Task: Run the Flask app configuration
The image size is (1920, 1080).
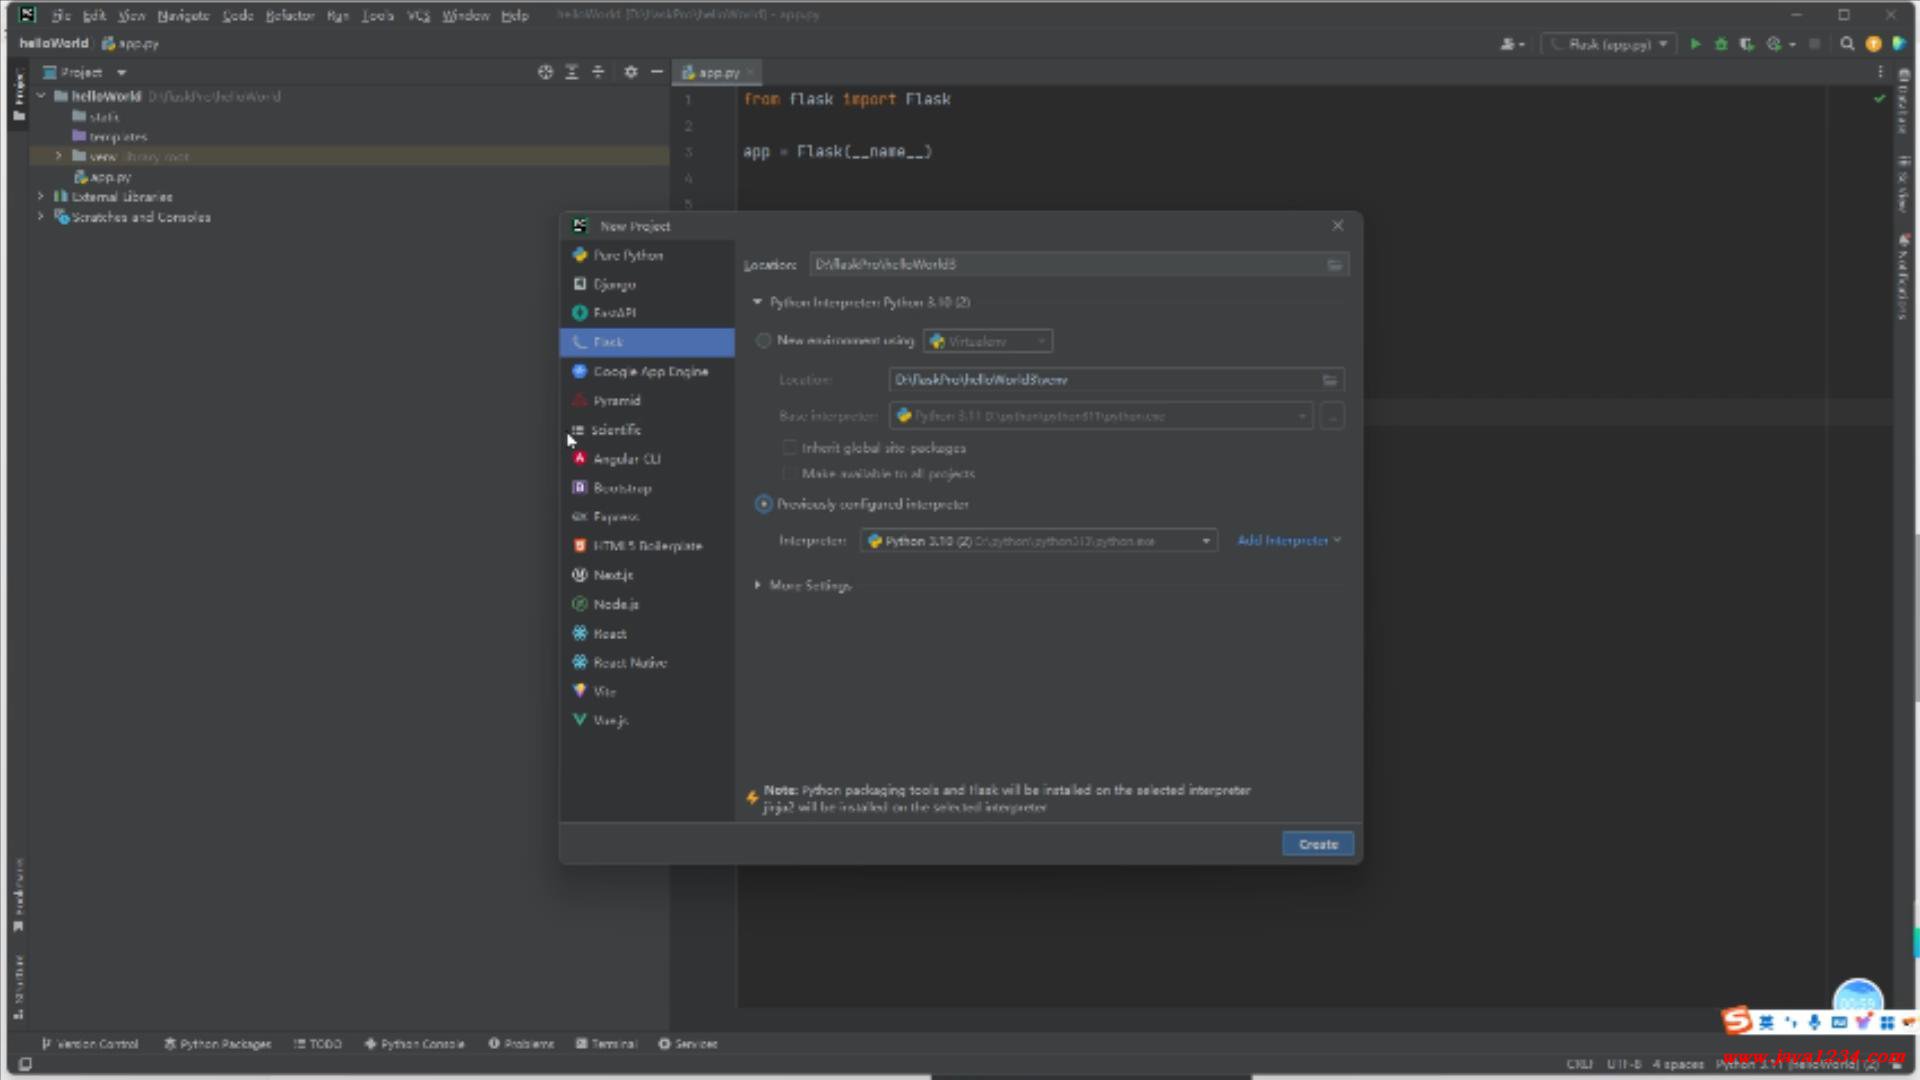Action: (1695, 44)
